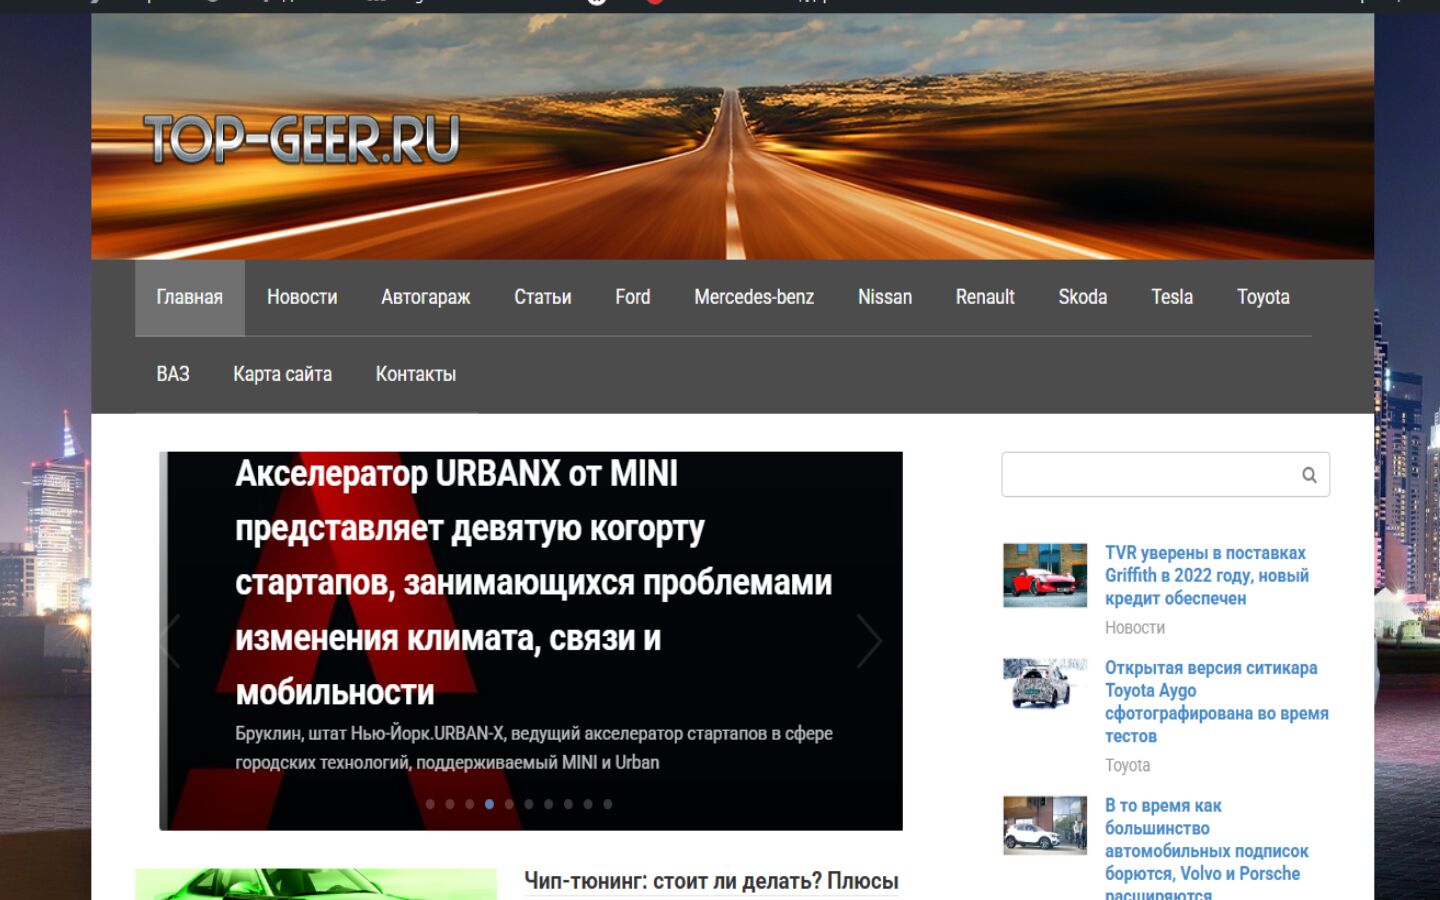Go to next slide with right arrow
This screenshot has width=1440, height=900.
coord(869,641)
